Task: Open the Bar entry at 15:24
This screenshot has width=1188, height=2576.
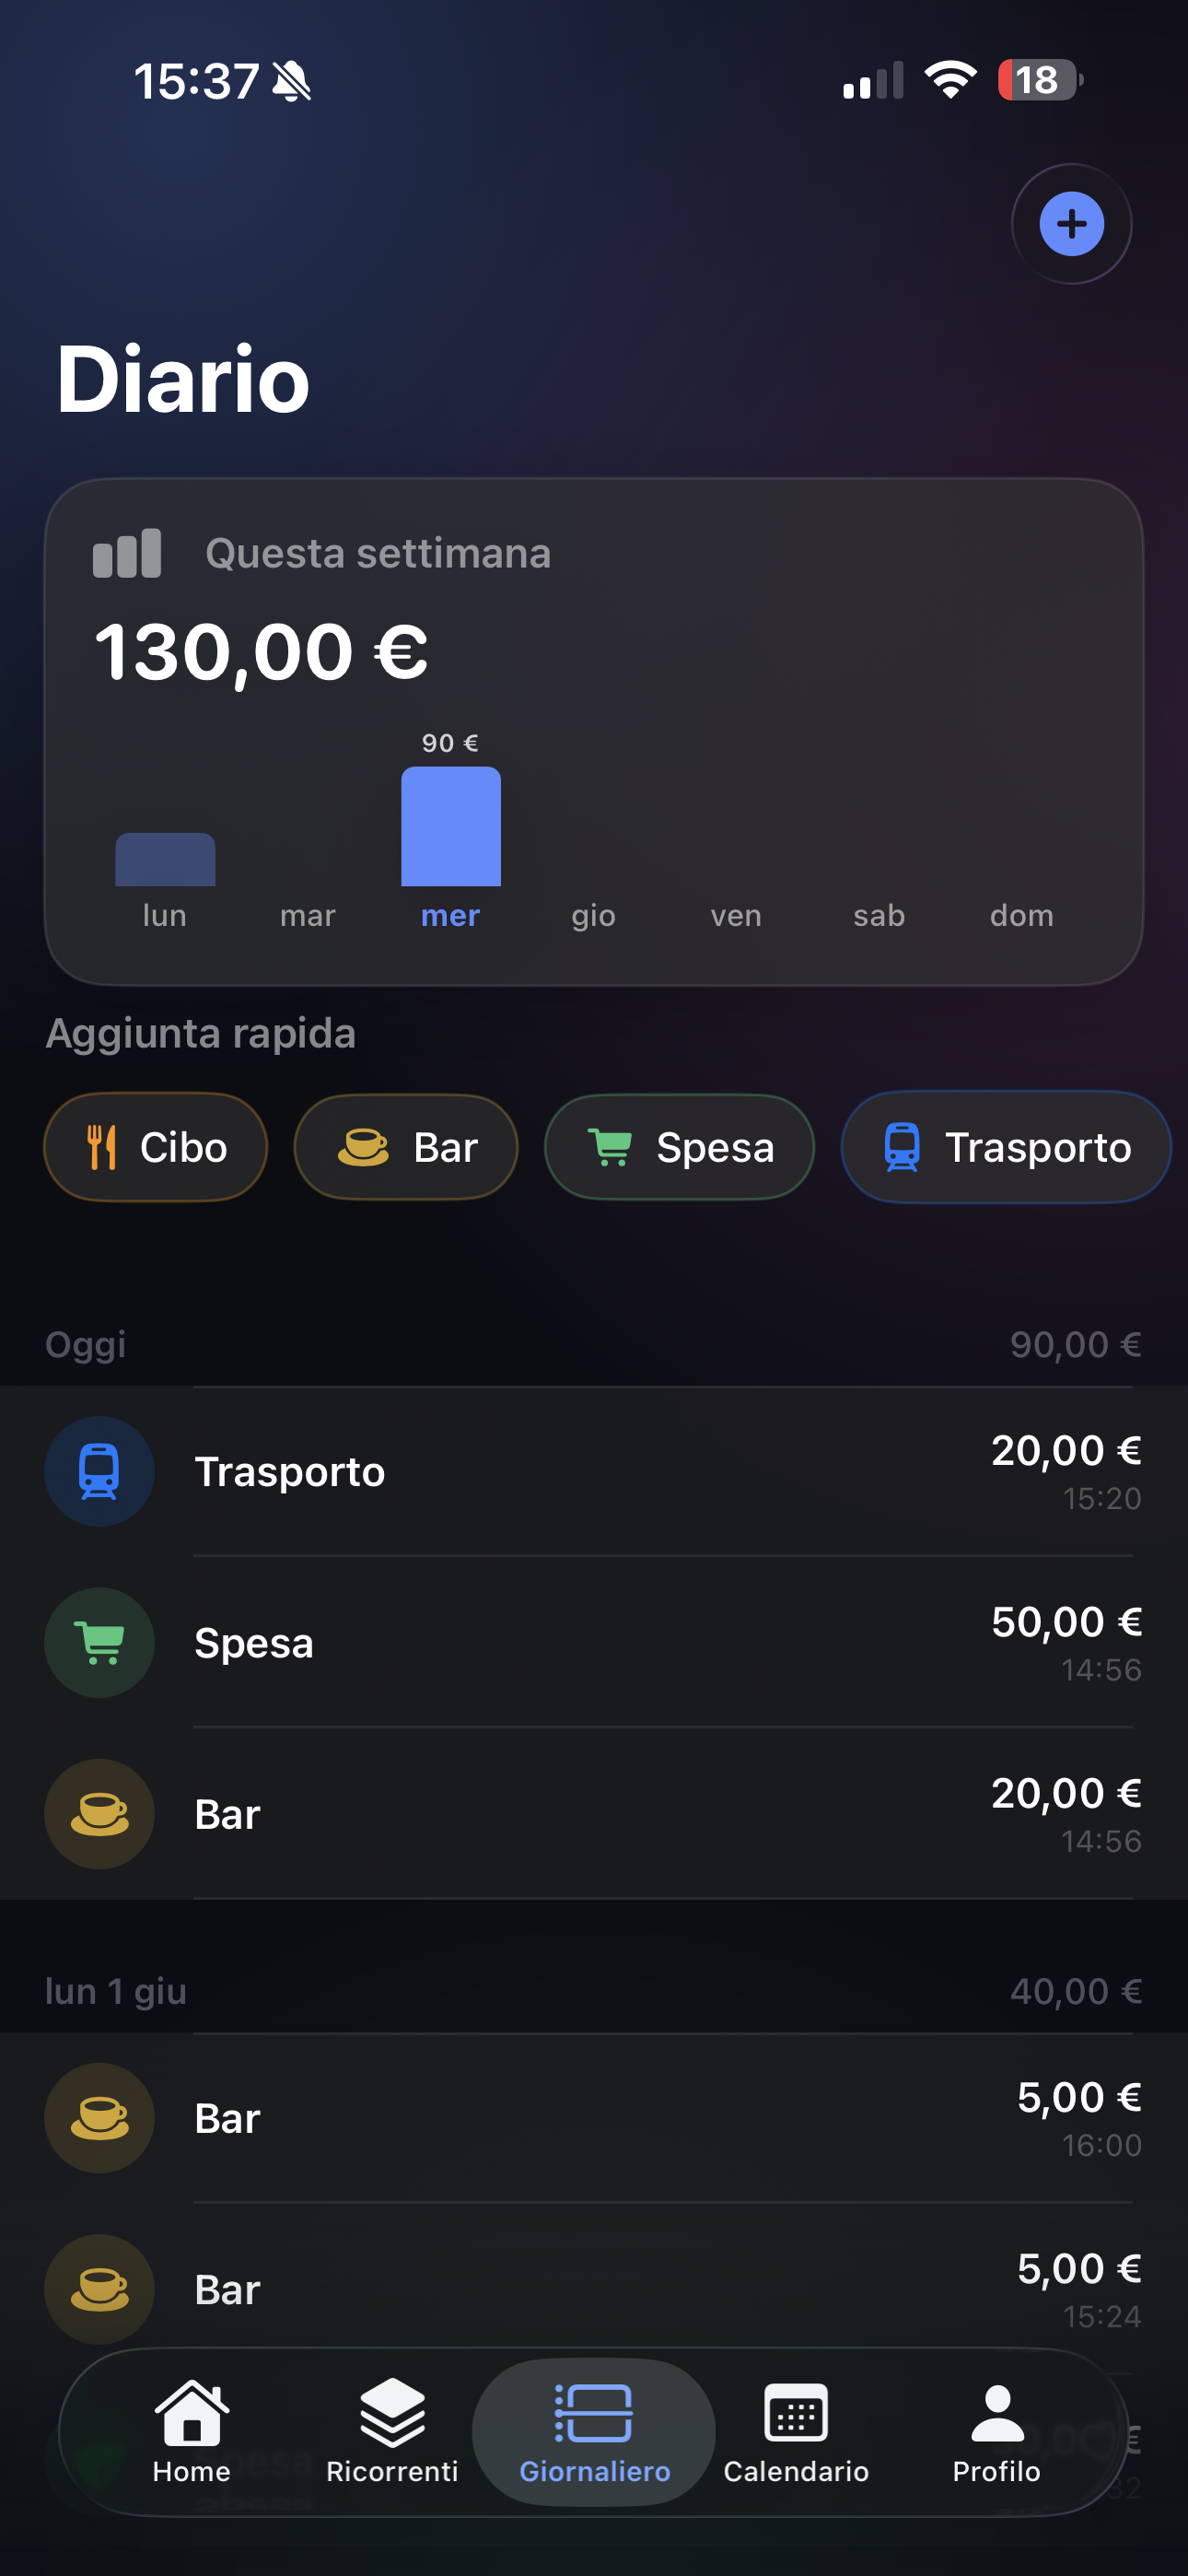Action: [594, 2289]
